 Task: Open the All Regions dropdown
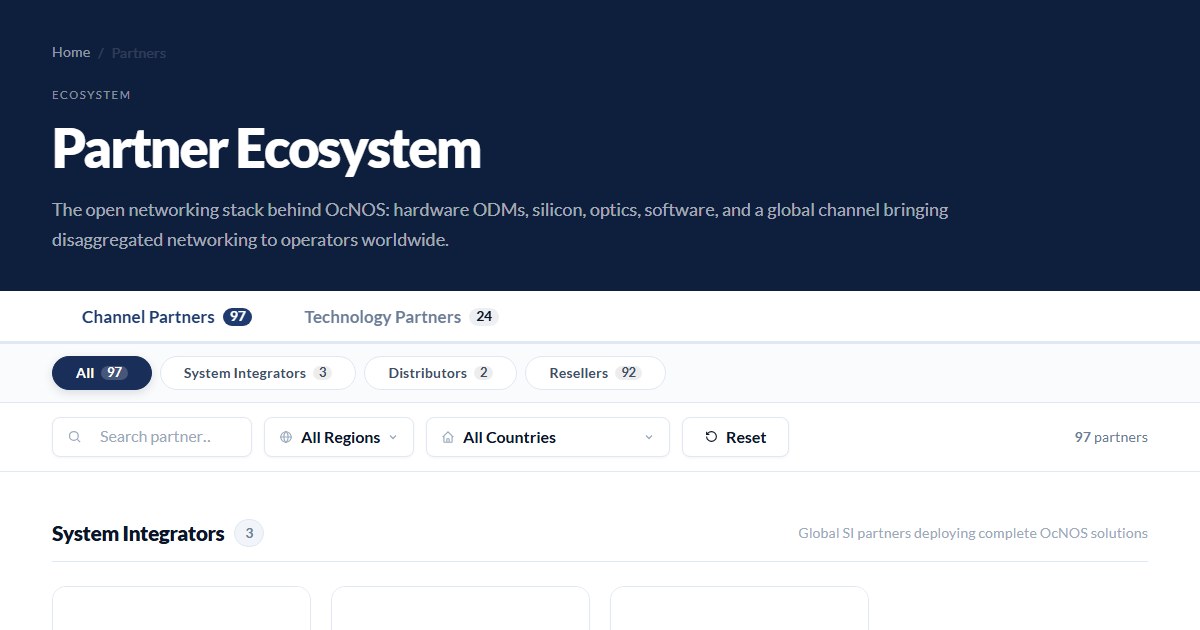pyautogui.click(x=339, y=437)
